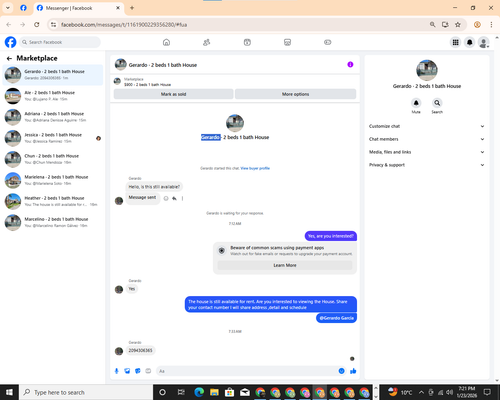Open more options for 'Message sent' bubble
Viewport: 500px width, 400px height.
182,198
